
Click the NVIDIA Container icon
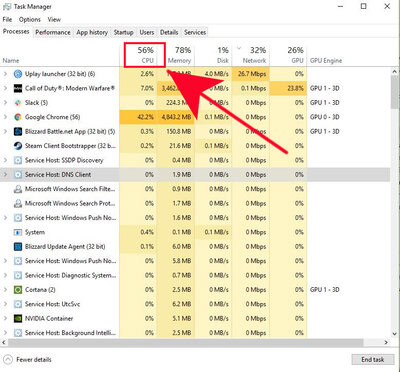[x=18, y=318]
